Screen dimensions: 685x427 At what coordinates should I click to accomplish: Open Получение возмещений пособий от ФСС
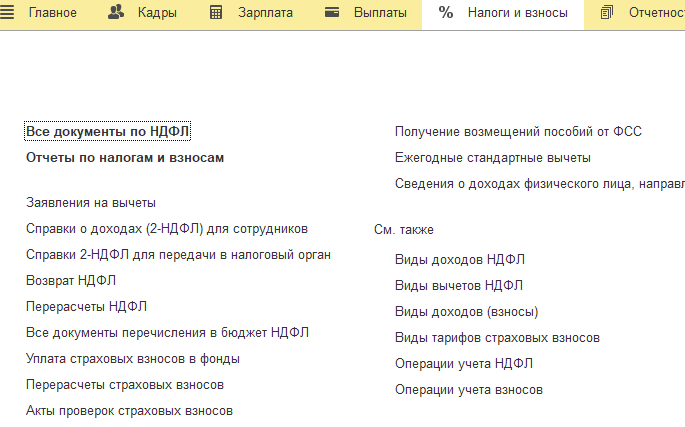click(x=518, y=131)
